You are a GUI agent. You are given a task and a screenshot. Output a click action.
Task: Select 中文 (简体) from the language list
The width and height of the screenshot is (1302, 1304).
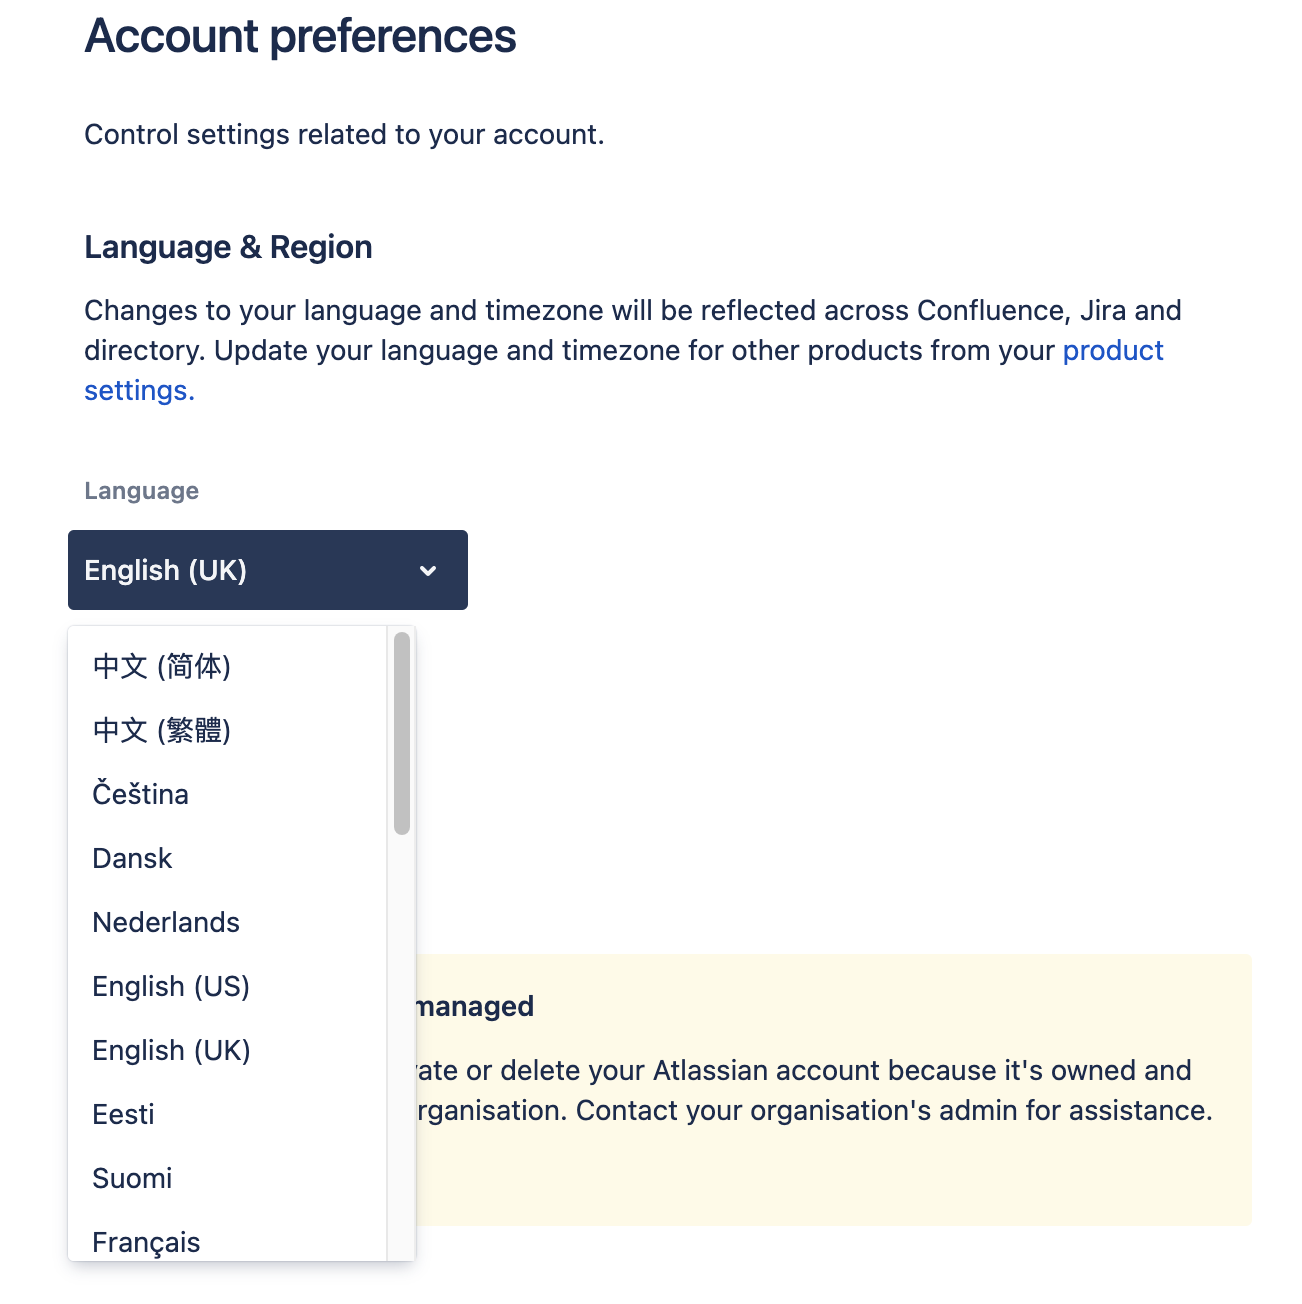point(161,666)
